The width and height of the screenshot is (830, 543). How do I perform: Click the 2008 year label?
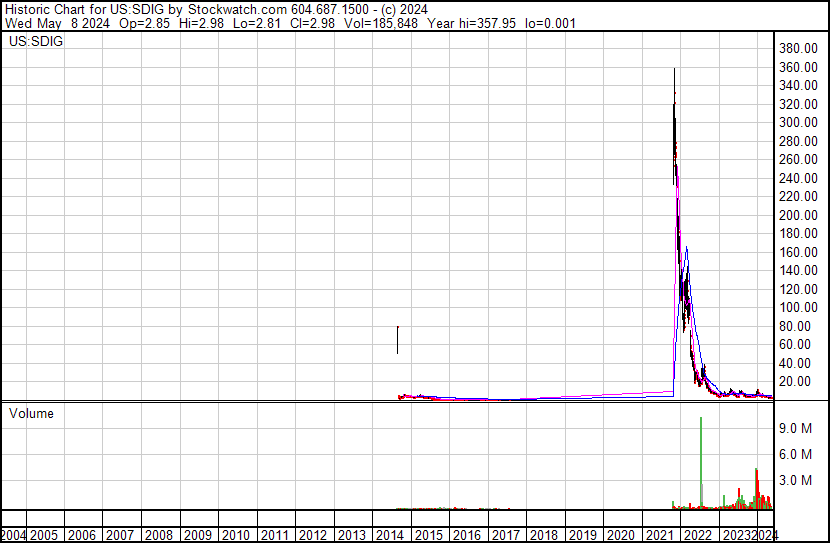159,535
